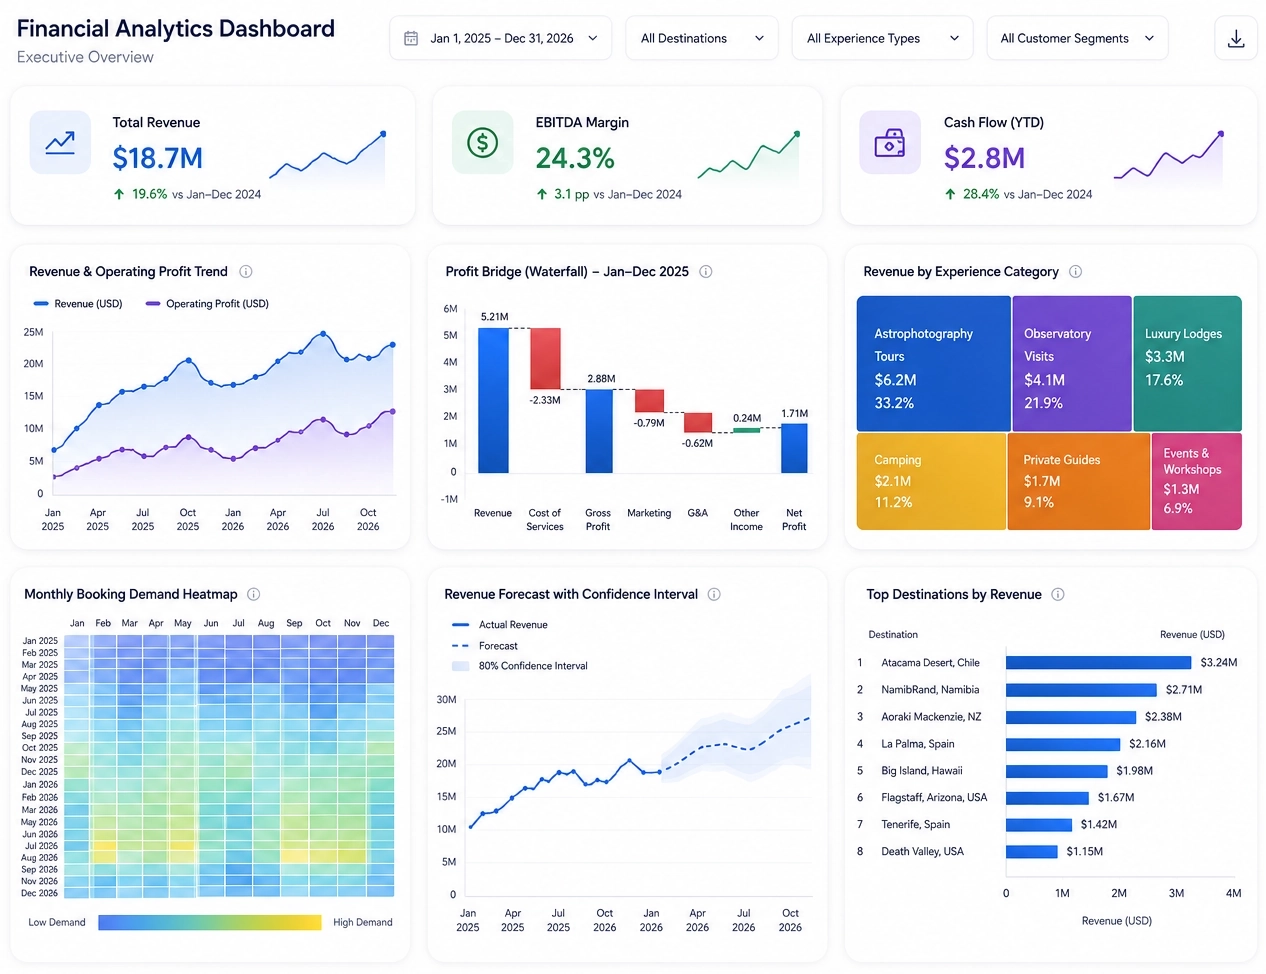Select the Astrophotography Tours treemap tile
This screenshot has width=1266, height=974.
pos(933,363)
